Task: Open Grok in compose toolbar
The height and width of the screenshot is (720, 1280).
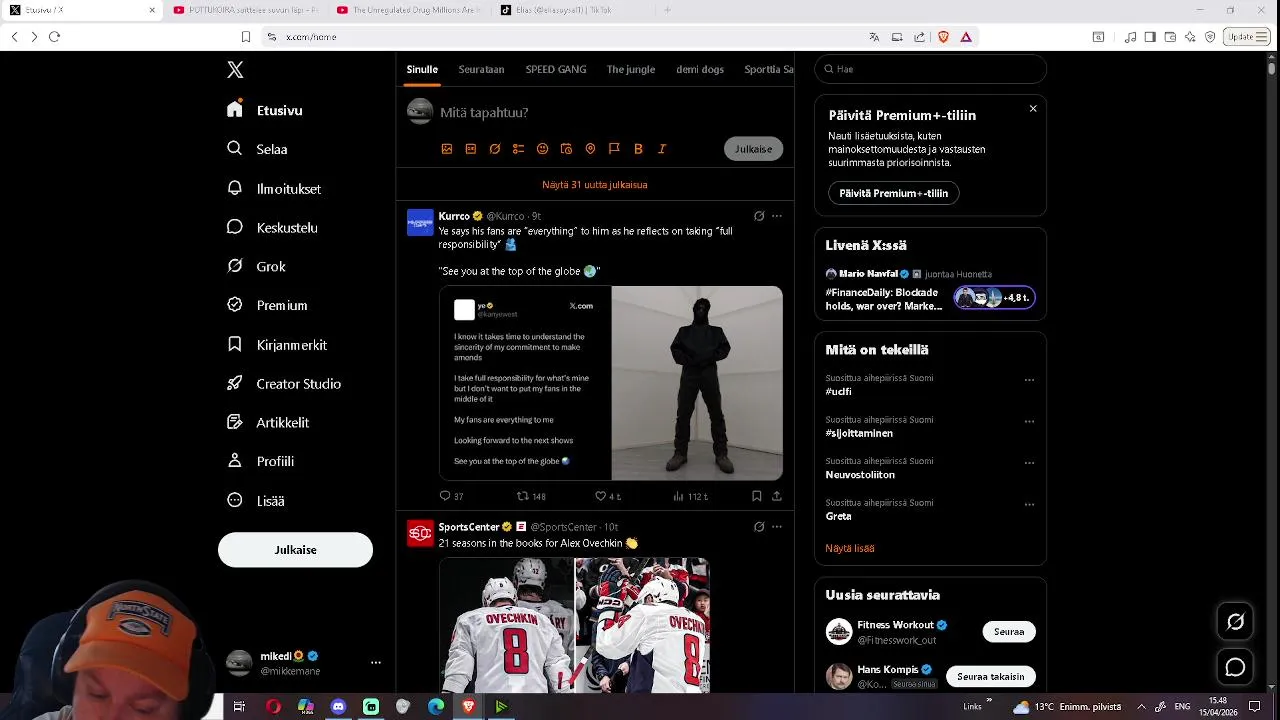Action: click(495, 149)
